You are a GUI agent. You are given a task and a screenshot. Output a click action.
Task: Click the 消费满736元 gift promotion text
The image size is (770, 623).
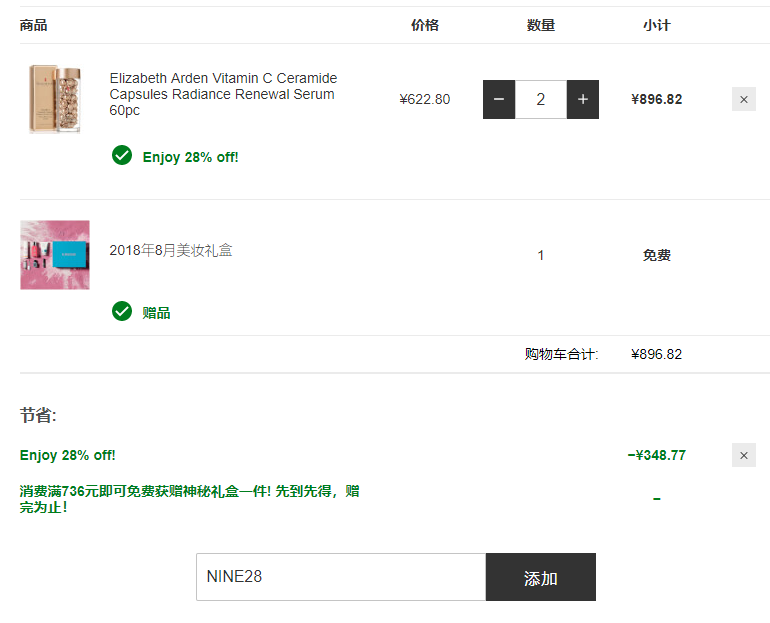pos(190,499)
